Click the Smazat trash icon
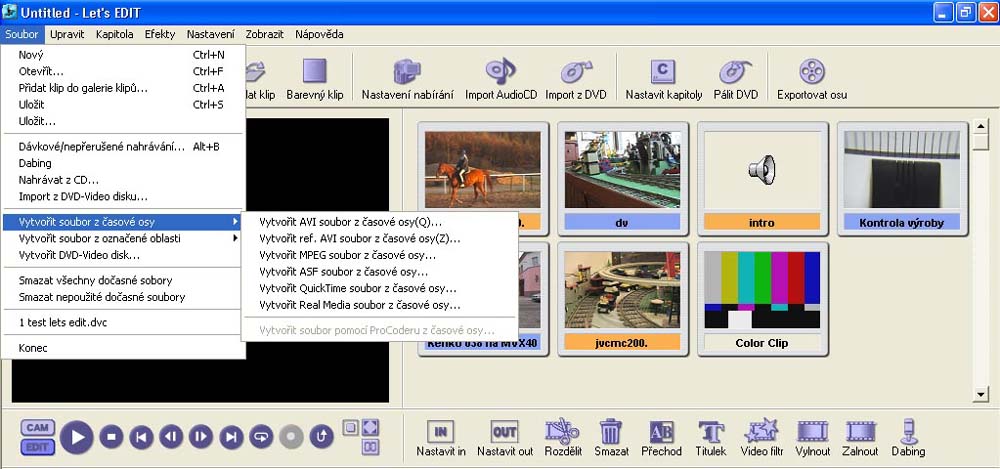This screenshot has height=469, width=1000. coord(610,432)
